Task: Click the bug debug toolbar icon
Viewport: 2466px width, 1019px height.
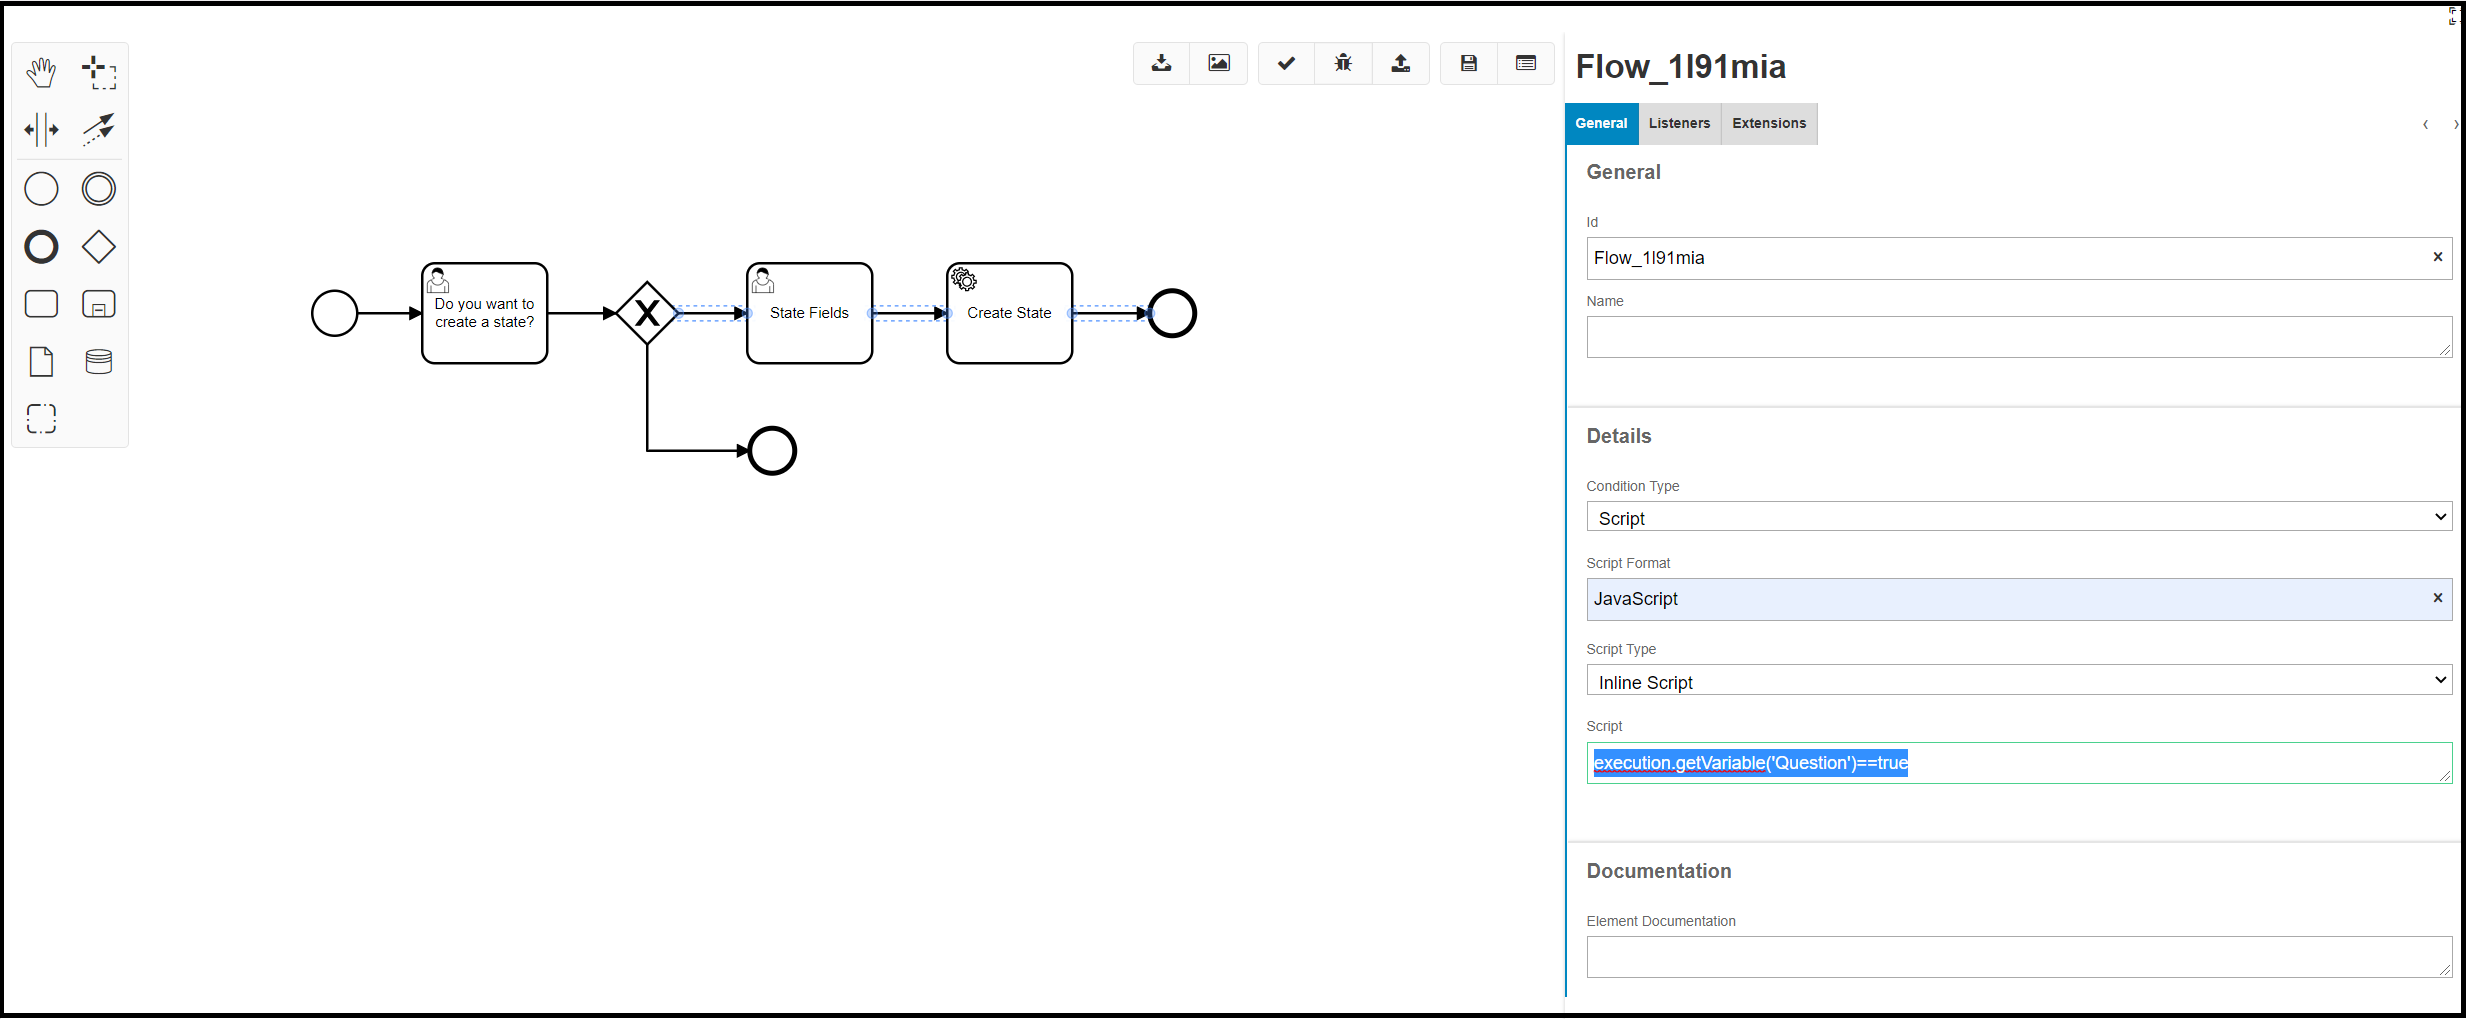Action: click(1343, 64)
